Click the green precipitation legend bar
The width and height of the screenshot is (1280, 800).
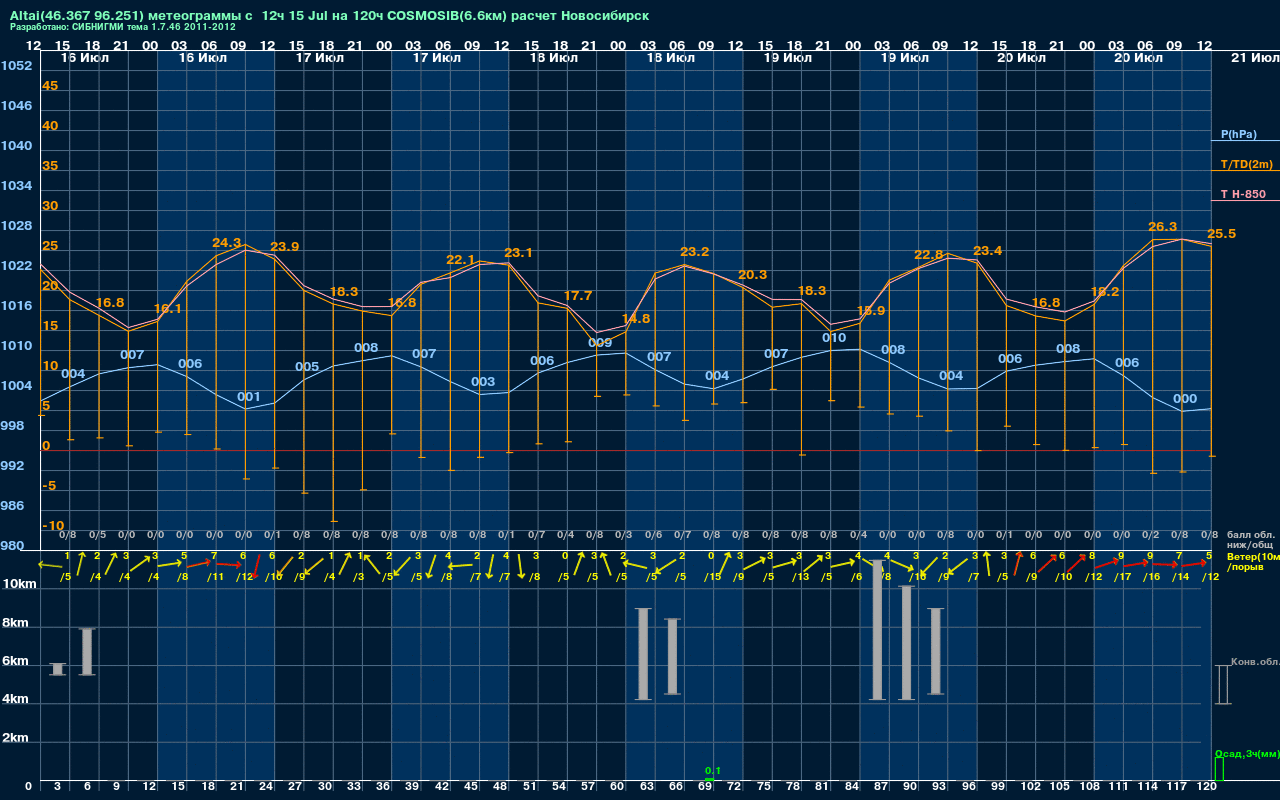[x=1218, y=769]
